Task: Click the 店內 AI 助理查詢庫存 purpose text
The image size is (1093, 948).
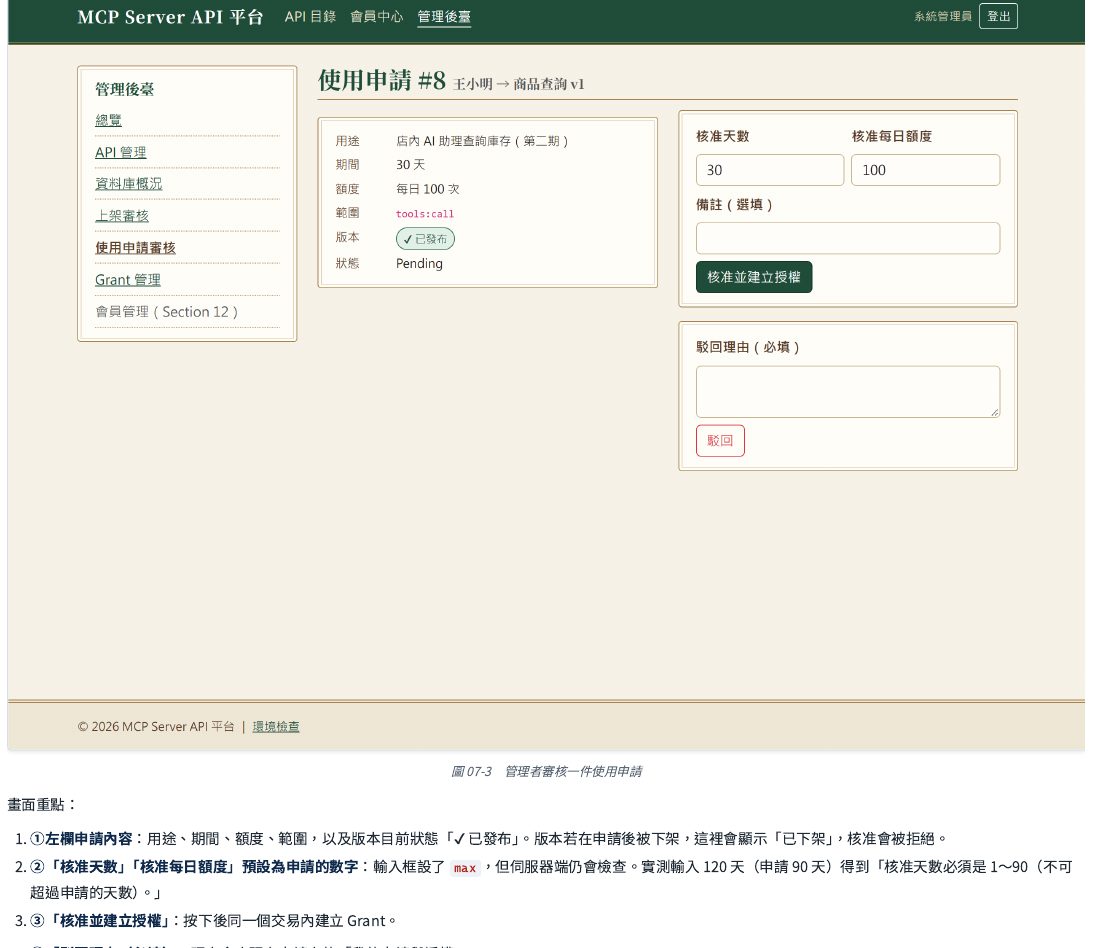Action: pyautogui.click(x=482, y=141)
